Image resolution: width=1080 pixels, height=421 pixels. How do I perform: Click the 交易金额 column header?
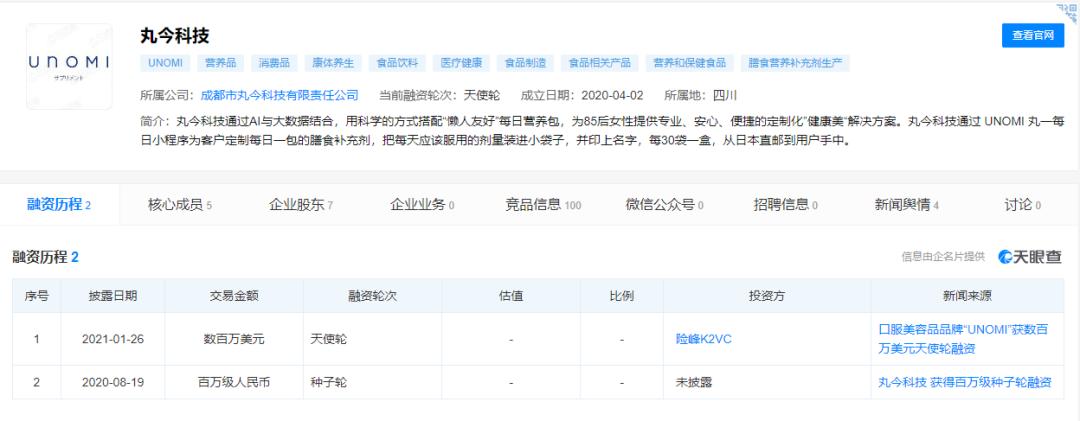234,296
